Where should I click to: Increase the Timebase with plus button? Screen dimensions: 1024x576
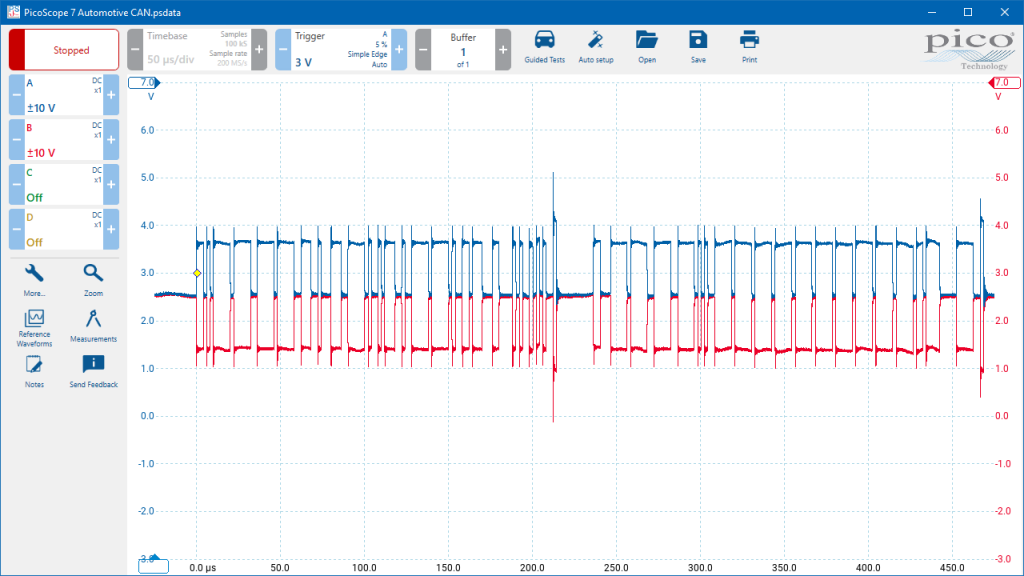tap(259, 50)
